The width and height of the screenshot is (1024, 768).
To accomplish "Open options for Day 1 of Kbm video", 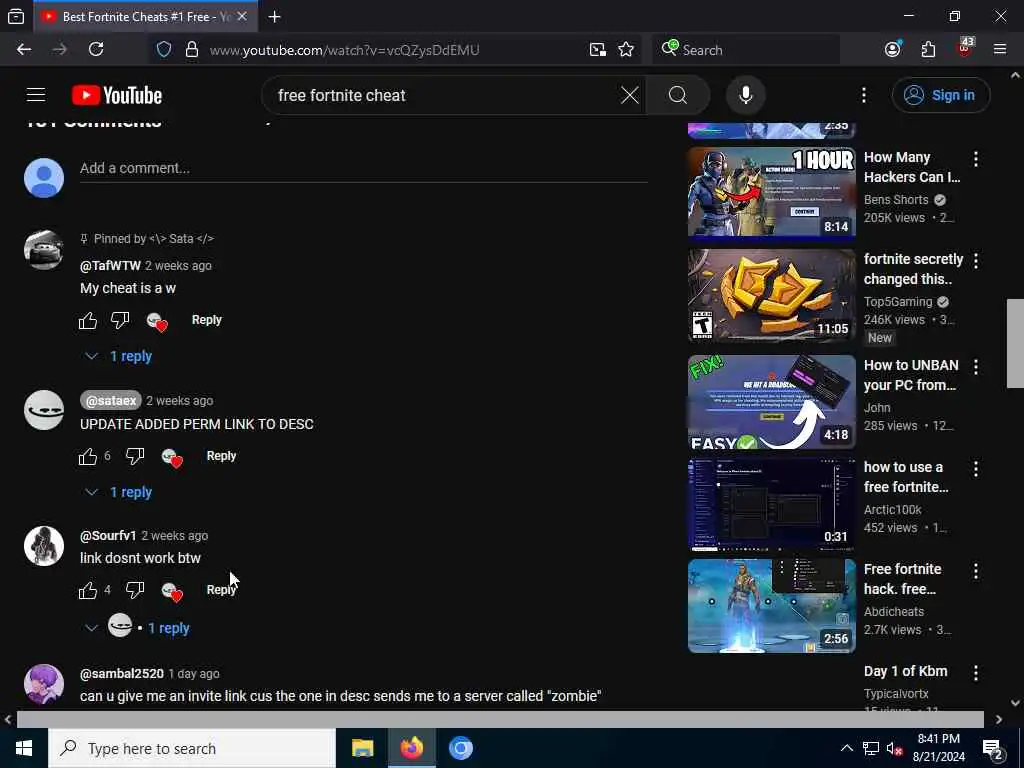I will click(976, 673).
